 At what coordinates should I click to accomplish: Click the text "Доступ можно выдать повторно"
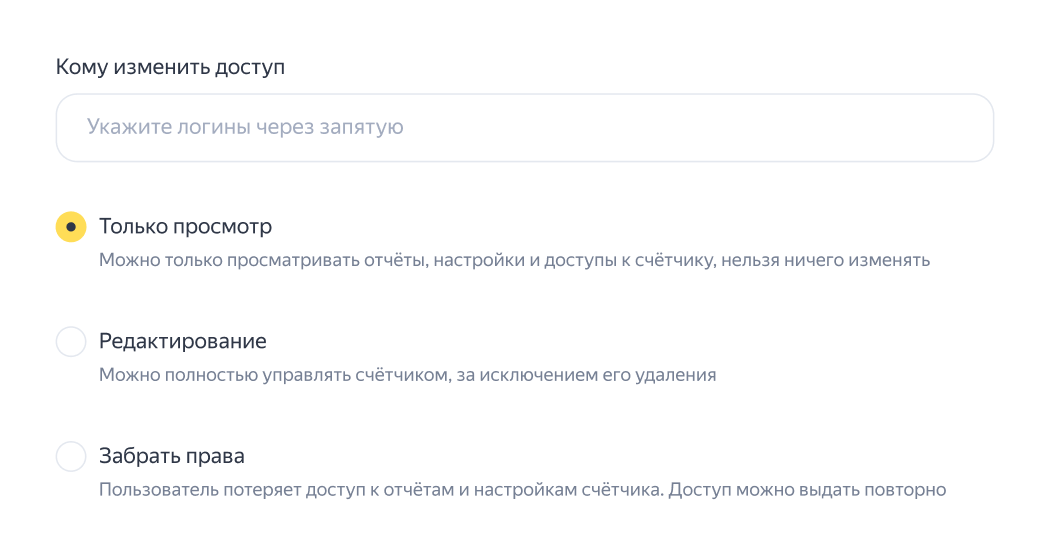(807, 491)
